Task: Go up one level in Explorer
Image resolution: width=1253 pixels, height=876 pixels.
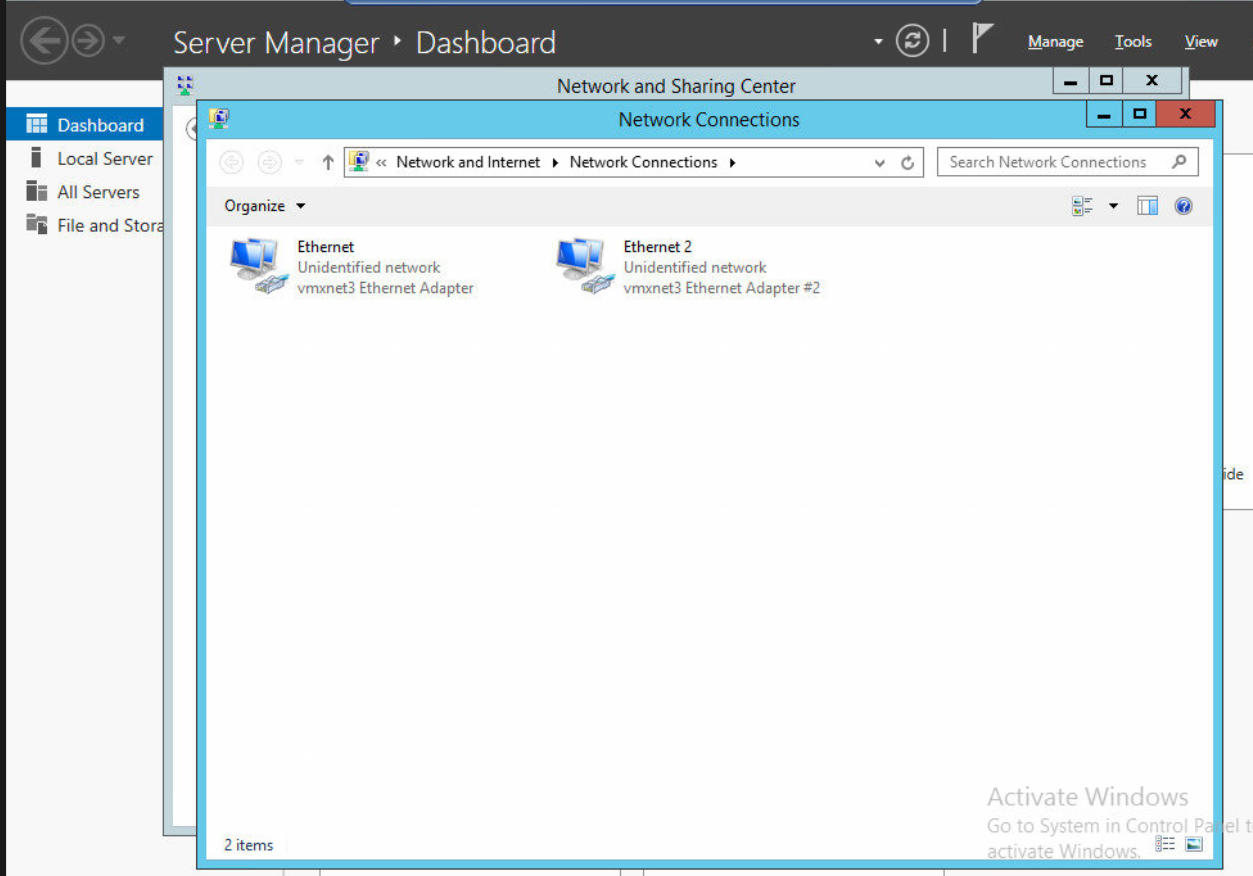Action: point(328,162)
